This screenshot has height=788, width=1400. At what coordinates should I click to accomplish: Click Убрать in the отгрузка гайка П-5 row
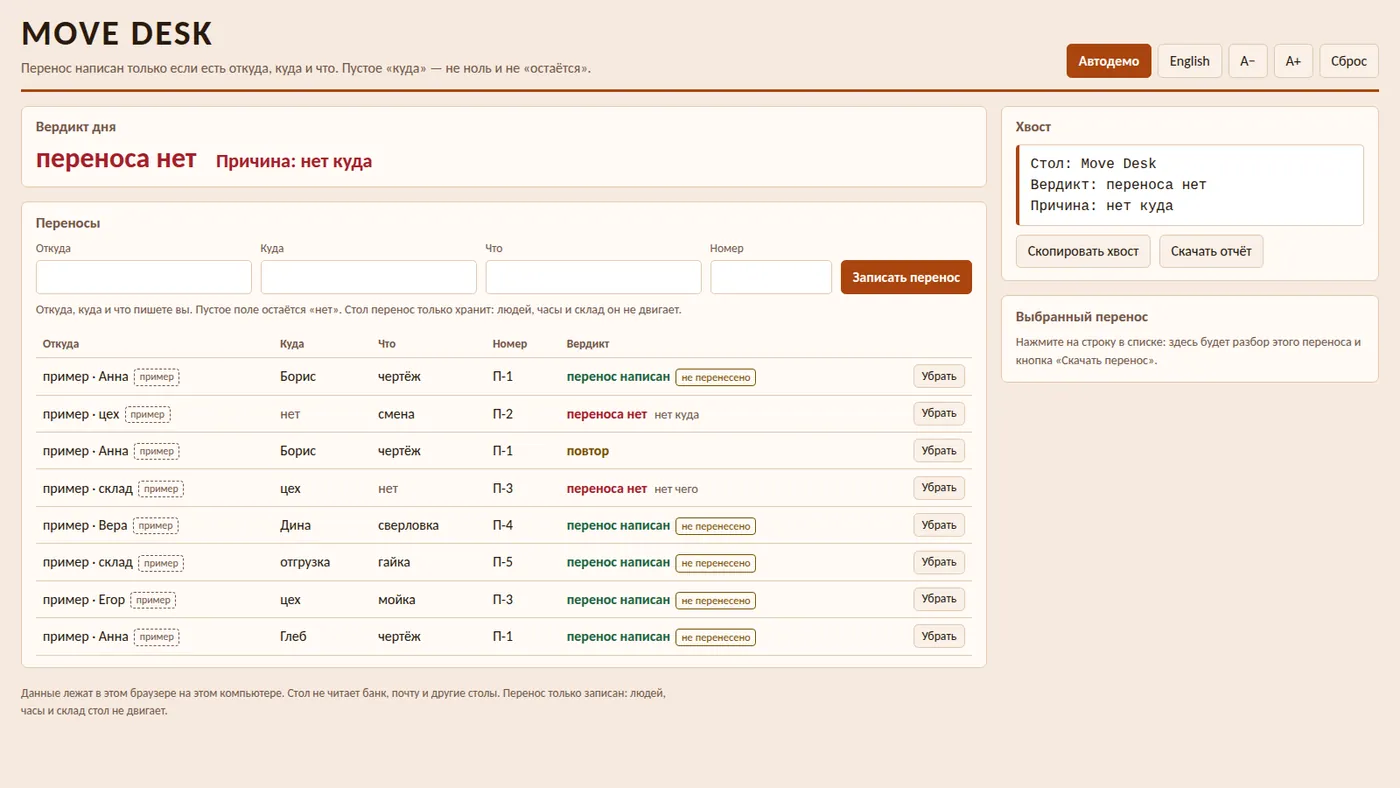pos(939,562)
